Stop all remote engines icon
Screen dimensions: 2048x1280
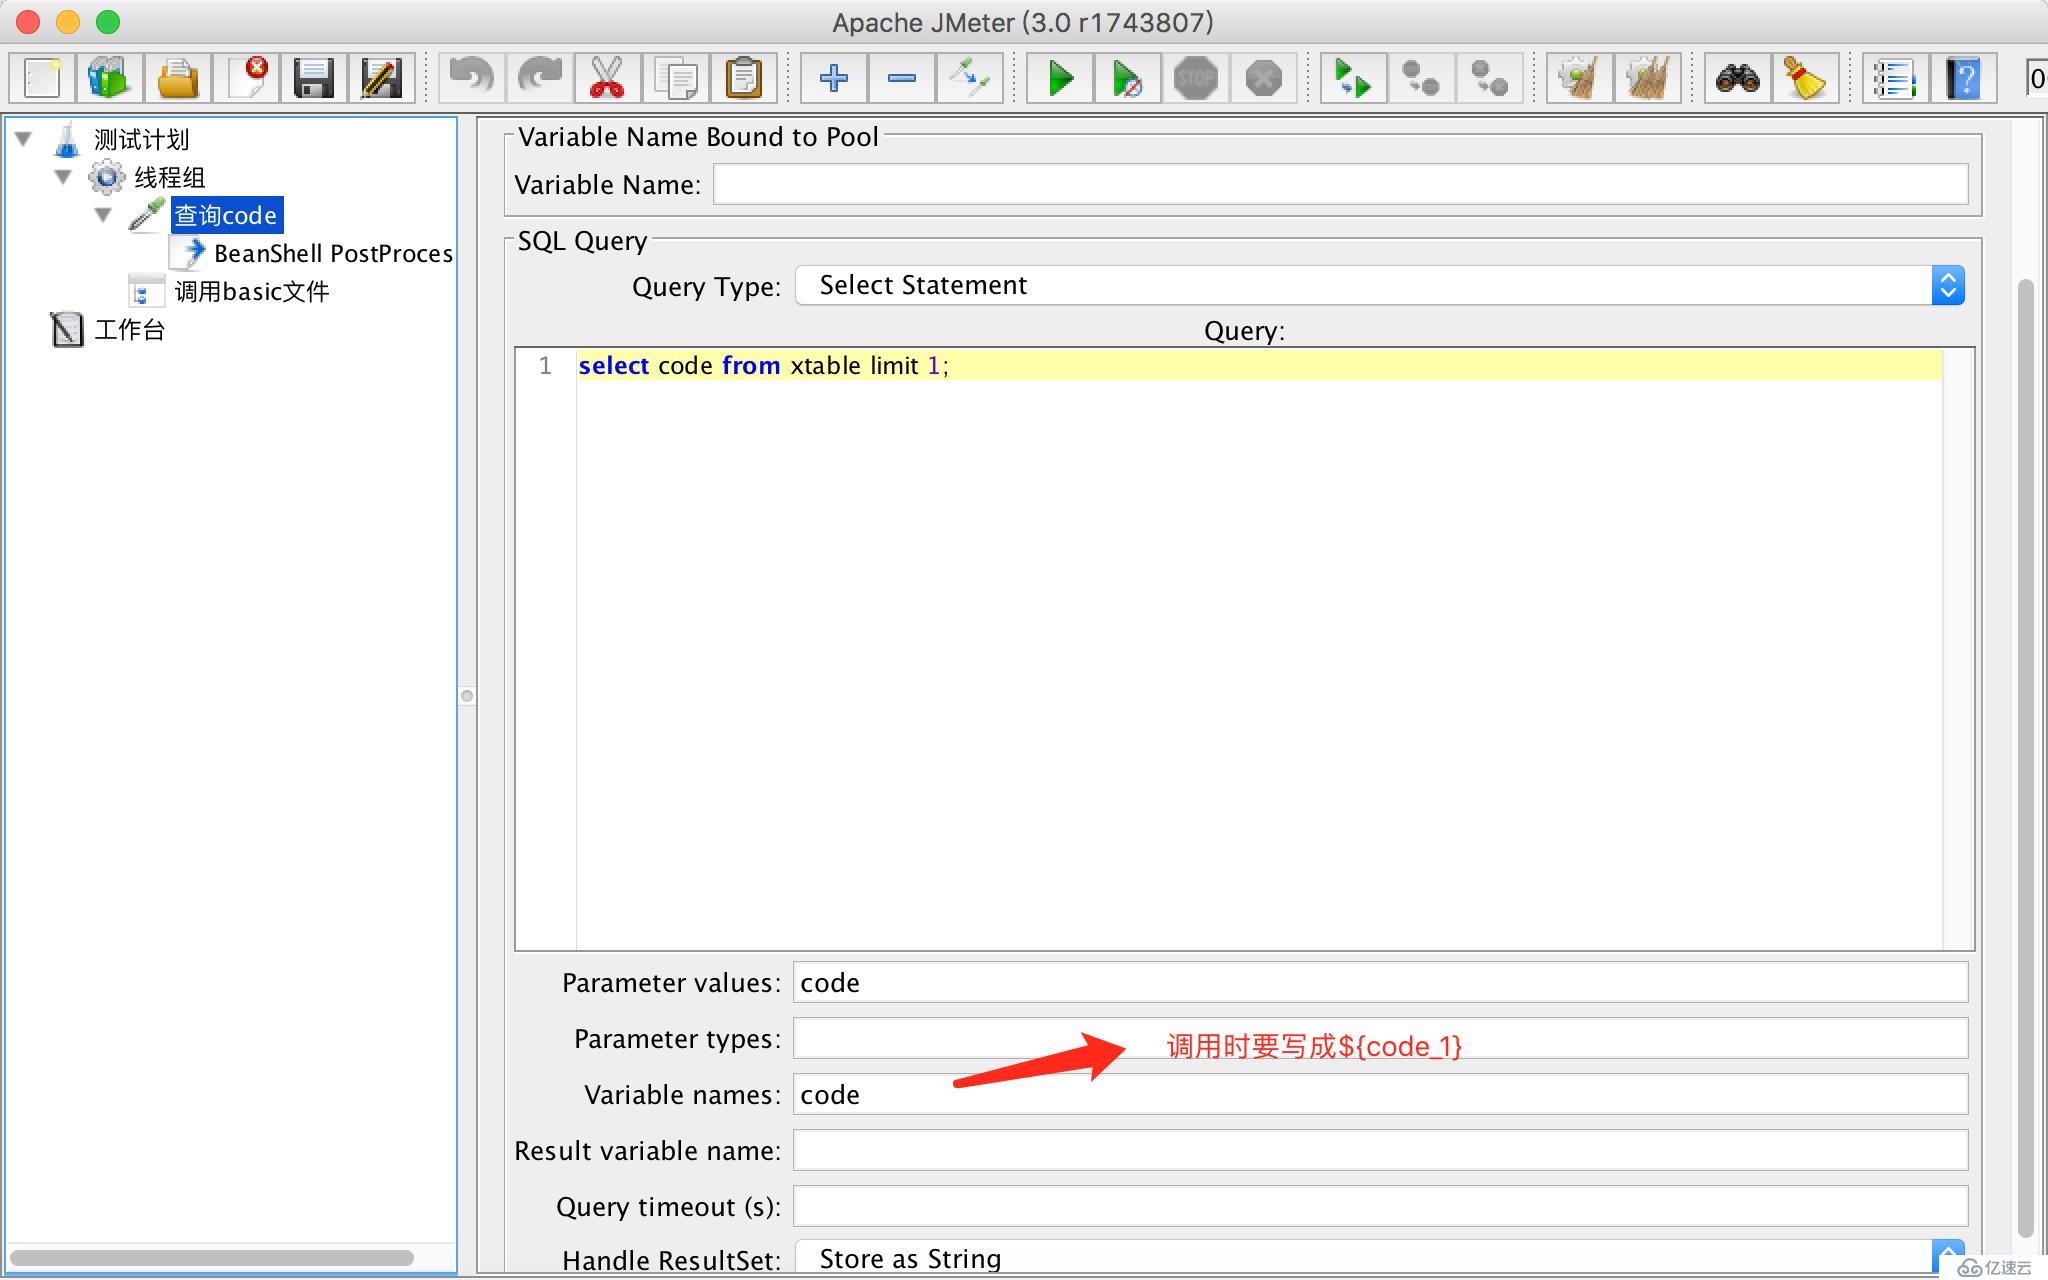(x=1421, y=78)
